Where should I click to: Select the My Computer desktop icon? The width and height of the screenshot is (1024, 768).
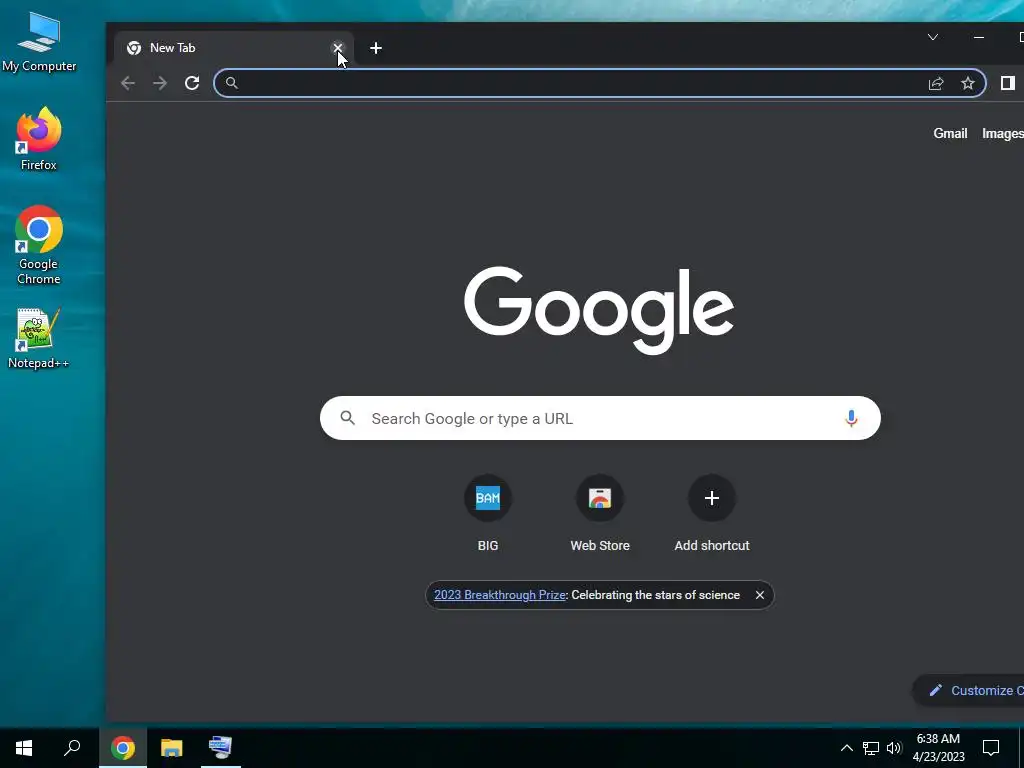(39, 40)
